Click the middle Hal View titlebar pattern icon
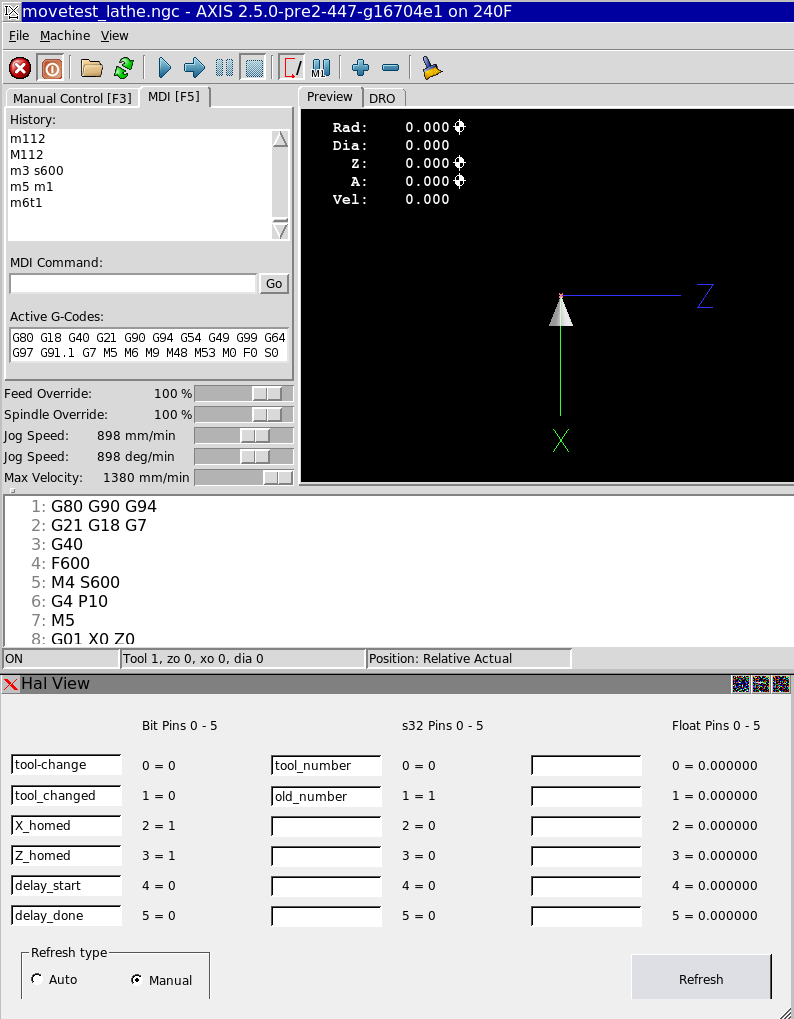Viewport: 794px width, 1019px height. pyautogui.click(x=761, y=684)
